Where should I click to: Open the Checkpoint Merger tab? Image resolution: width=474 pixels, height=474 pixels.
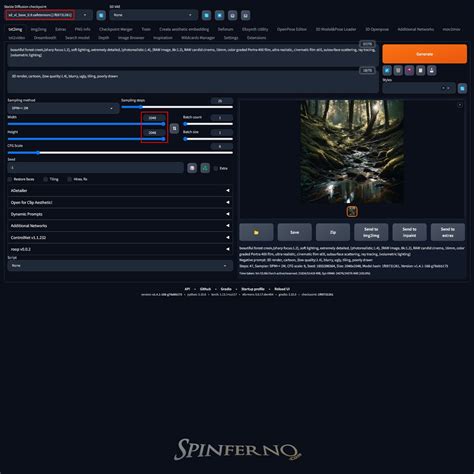pyautogui.click(x=116, y=29)
